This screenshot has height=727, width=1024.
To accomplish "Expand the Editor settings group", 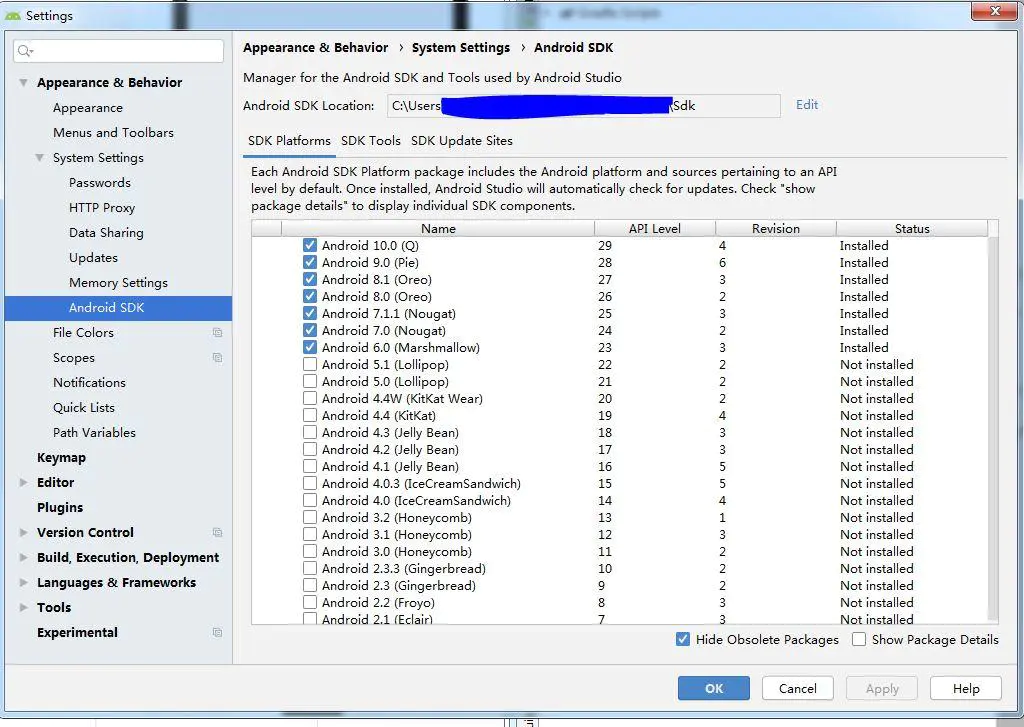I will 24,483.
